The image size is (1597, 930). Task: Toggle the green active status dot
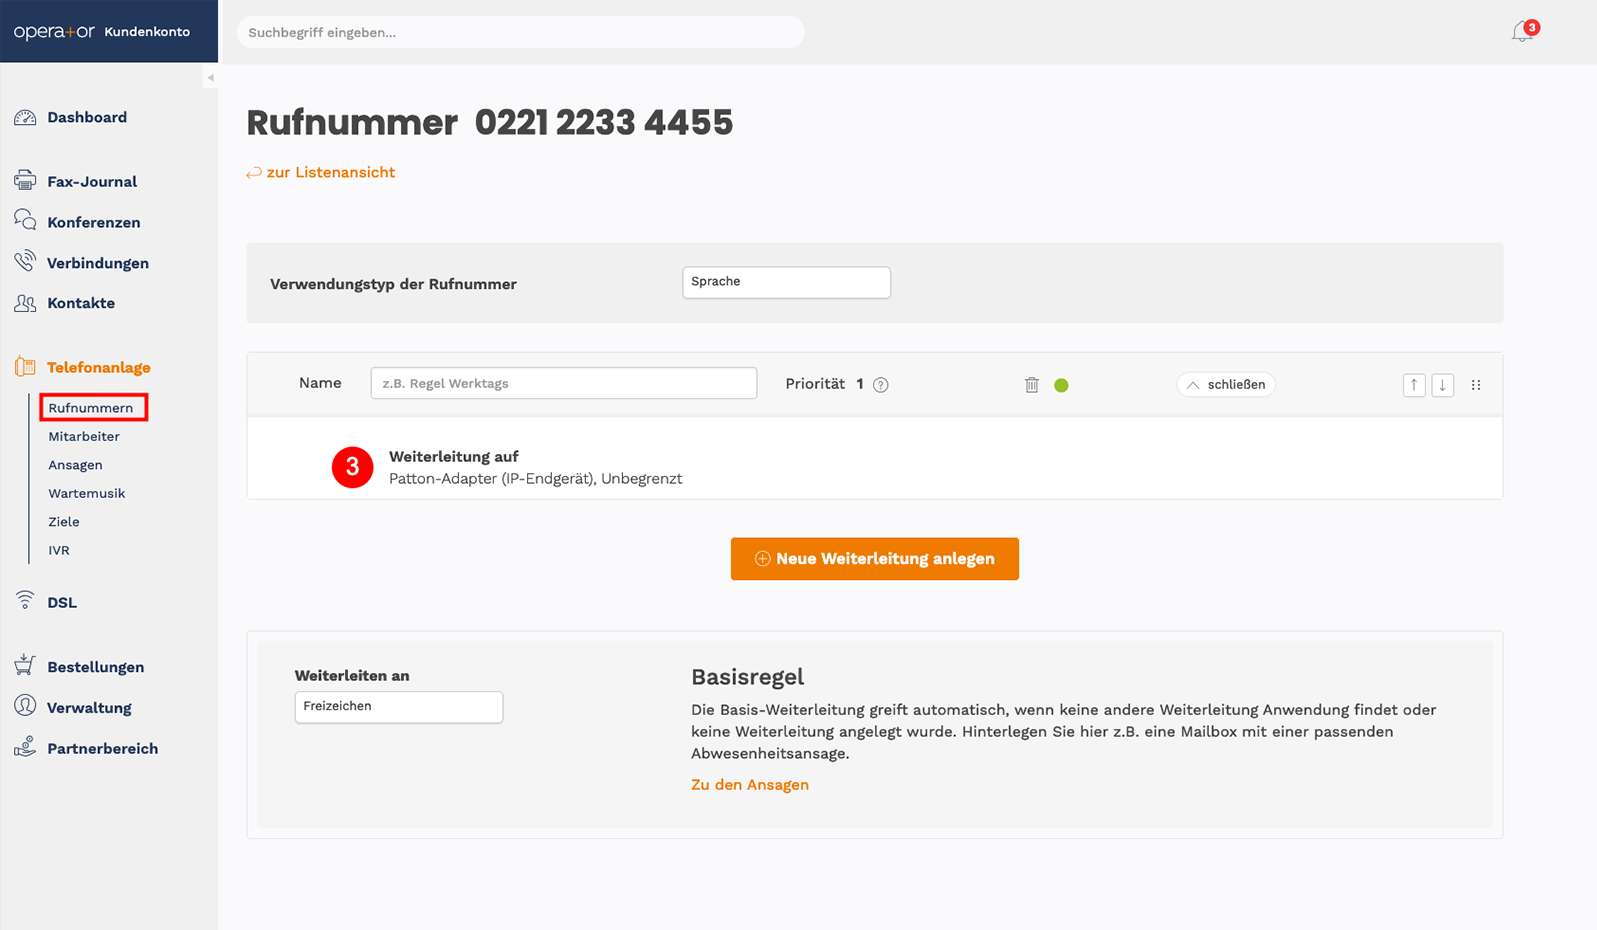pos(1061,385)
